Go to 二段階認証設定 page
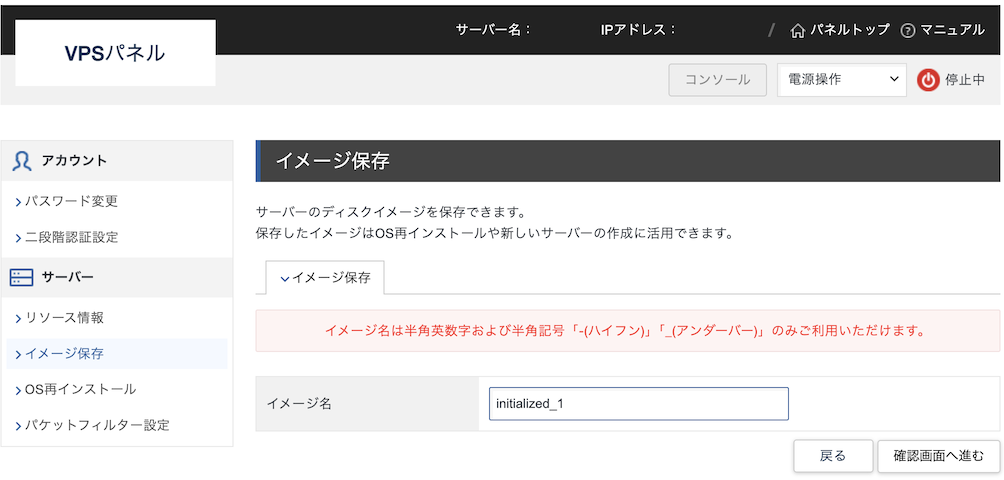This screenshot has height=480, width=1004. click(x=71, y=237)
